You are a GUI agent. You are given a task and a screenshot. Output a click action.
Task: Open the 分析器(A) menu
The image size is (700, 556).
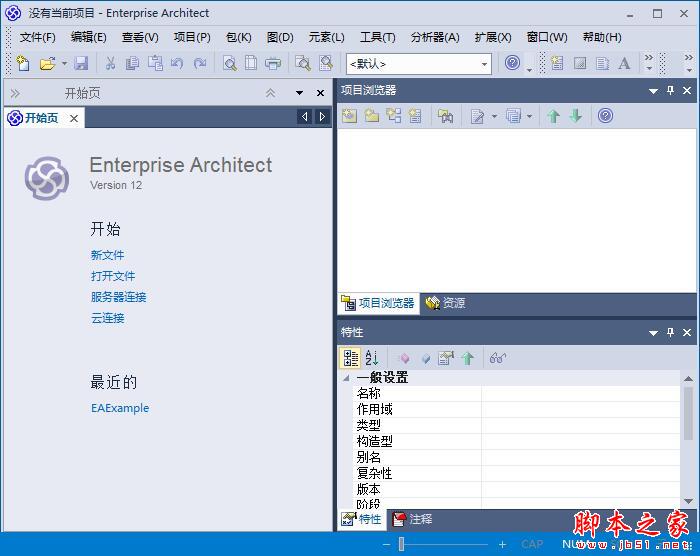tap(435, 37)
